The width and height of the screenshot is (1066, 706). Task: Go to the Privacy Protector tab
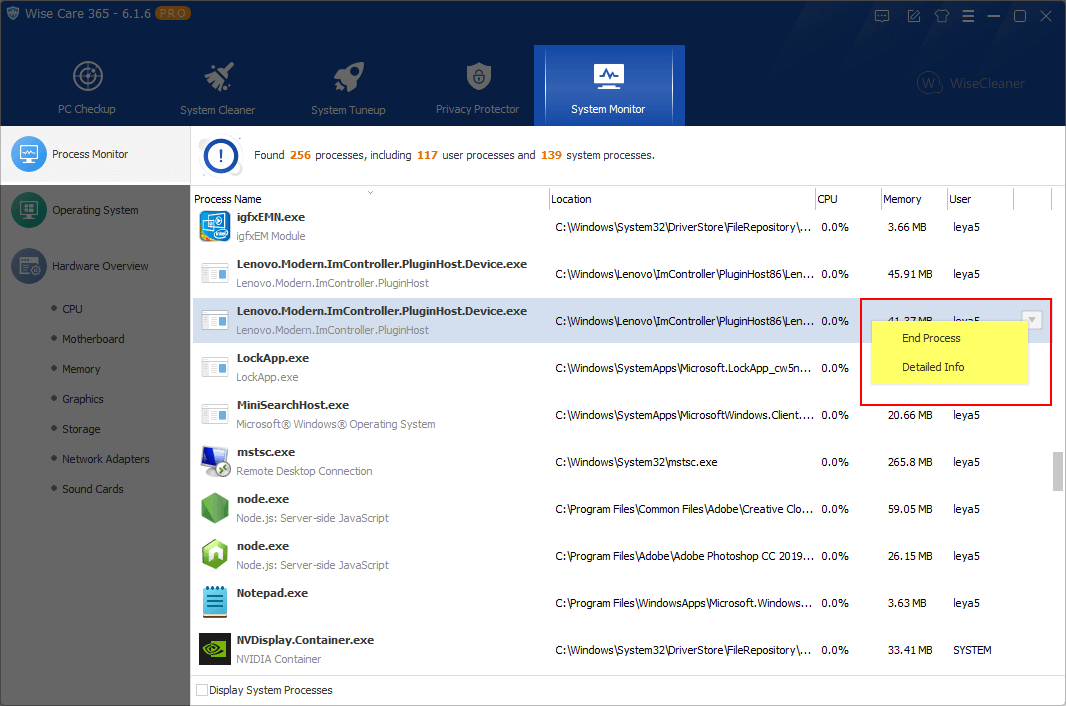click(477, 86)
